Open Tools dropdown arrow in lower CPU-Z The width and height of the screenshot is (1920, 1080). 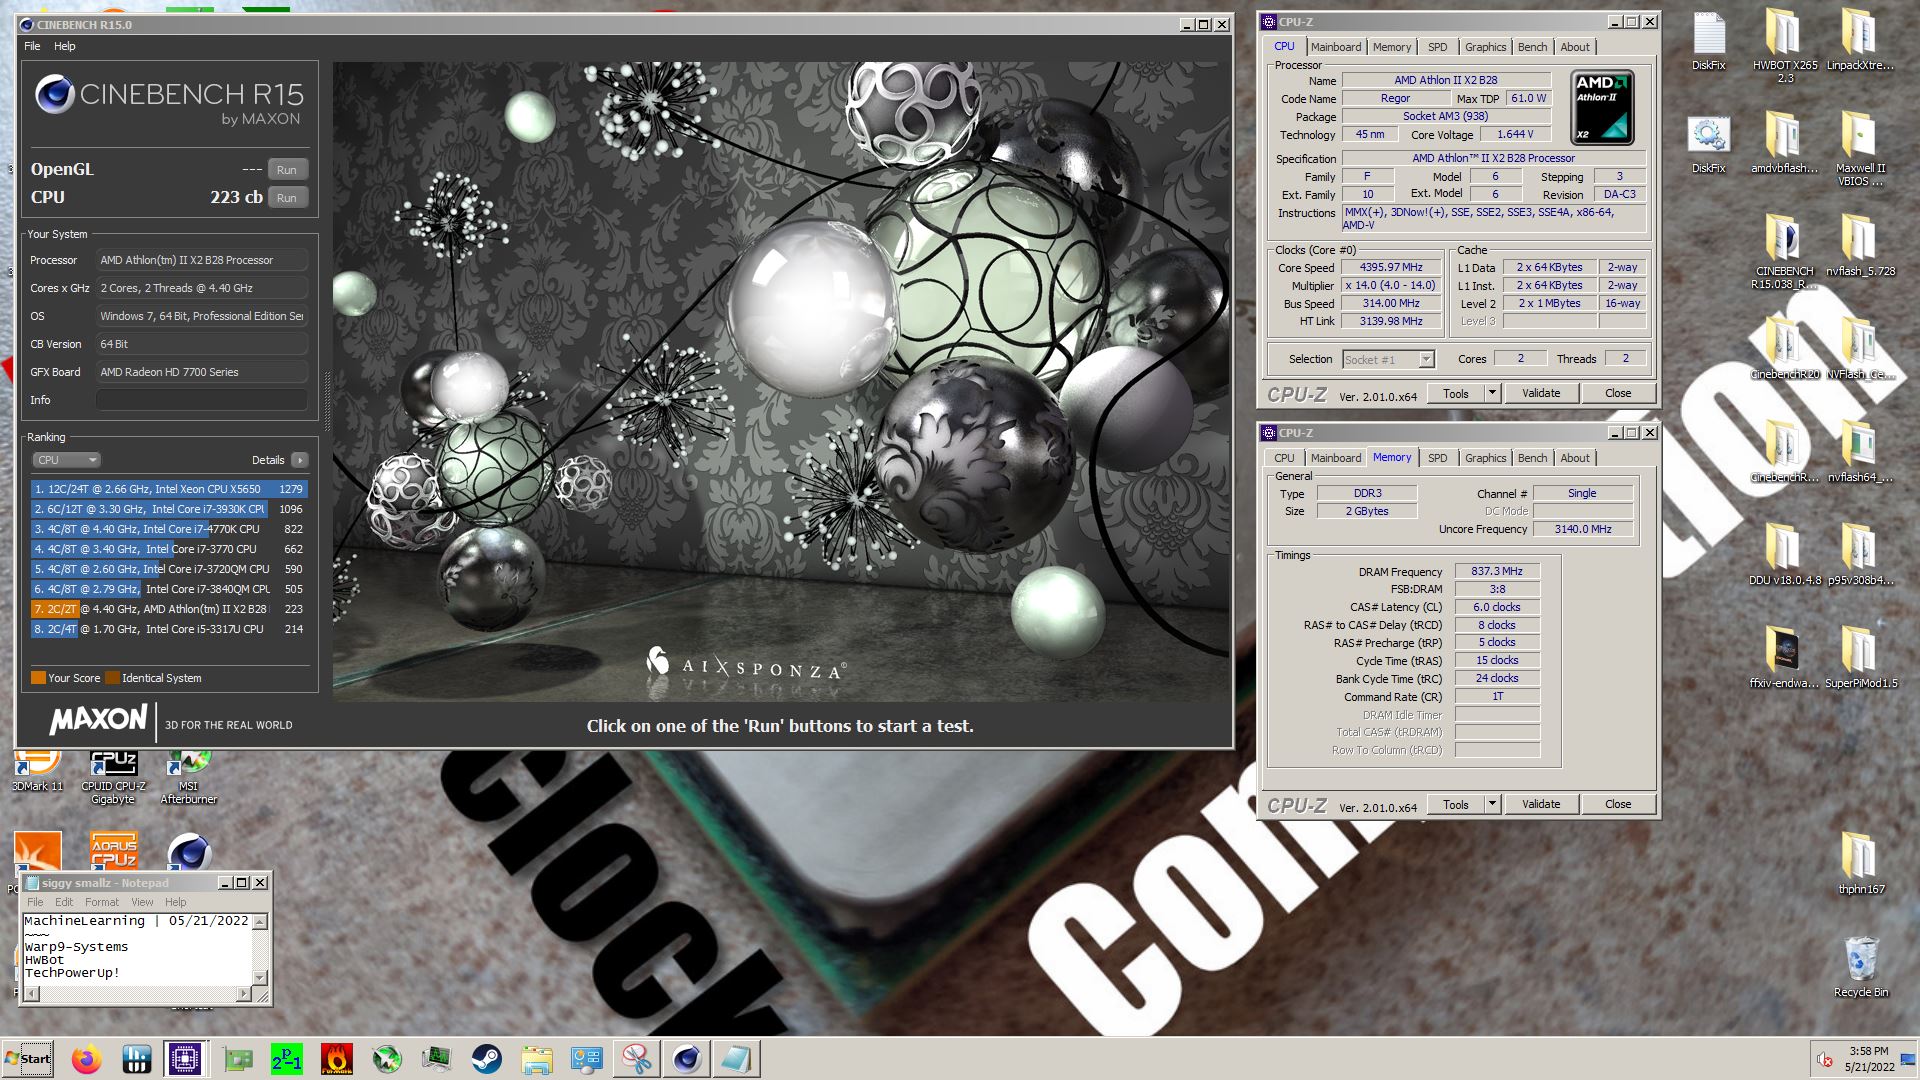coord(1492,804)
